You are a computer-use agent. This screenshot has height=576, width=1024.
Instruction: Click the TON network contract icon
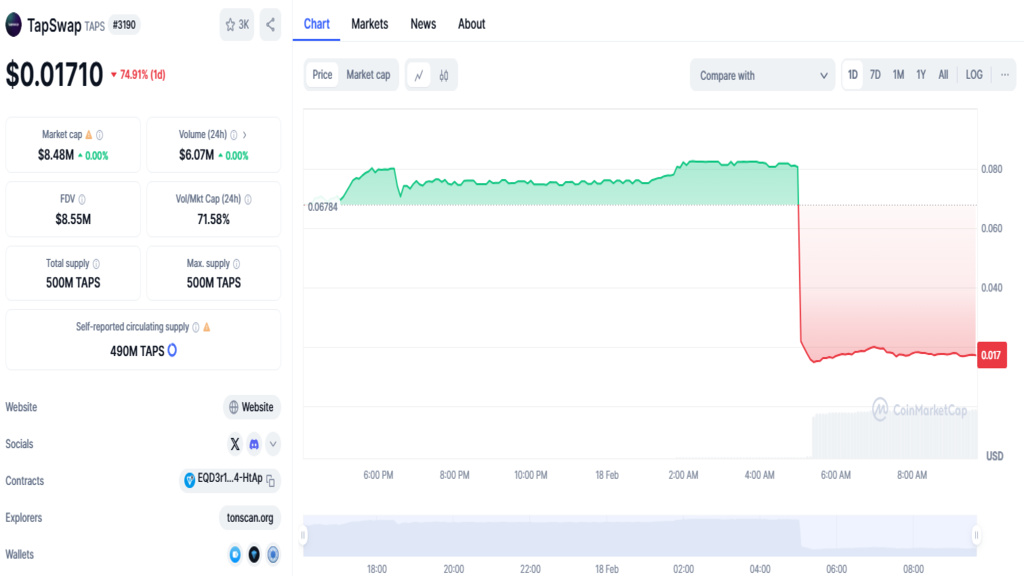coord(189,481)
